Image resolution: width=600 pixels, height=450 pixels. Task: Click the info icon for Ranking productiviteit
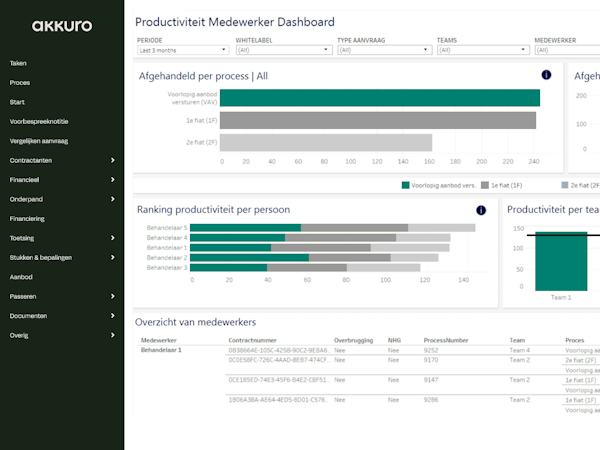click(x=481, y=210)
